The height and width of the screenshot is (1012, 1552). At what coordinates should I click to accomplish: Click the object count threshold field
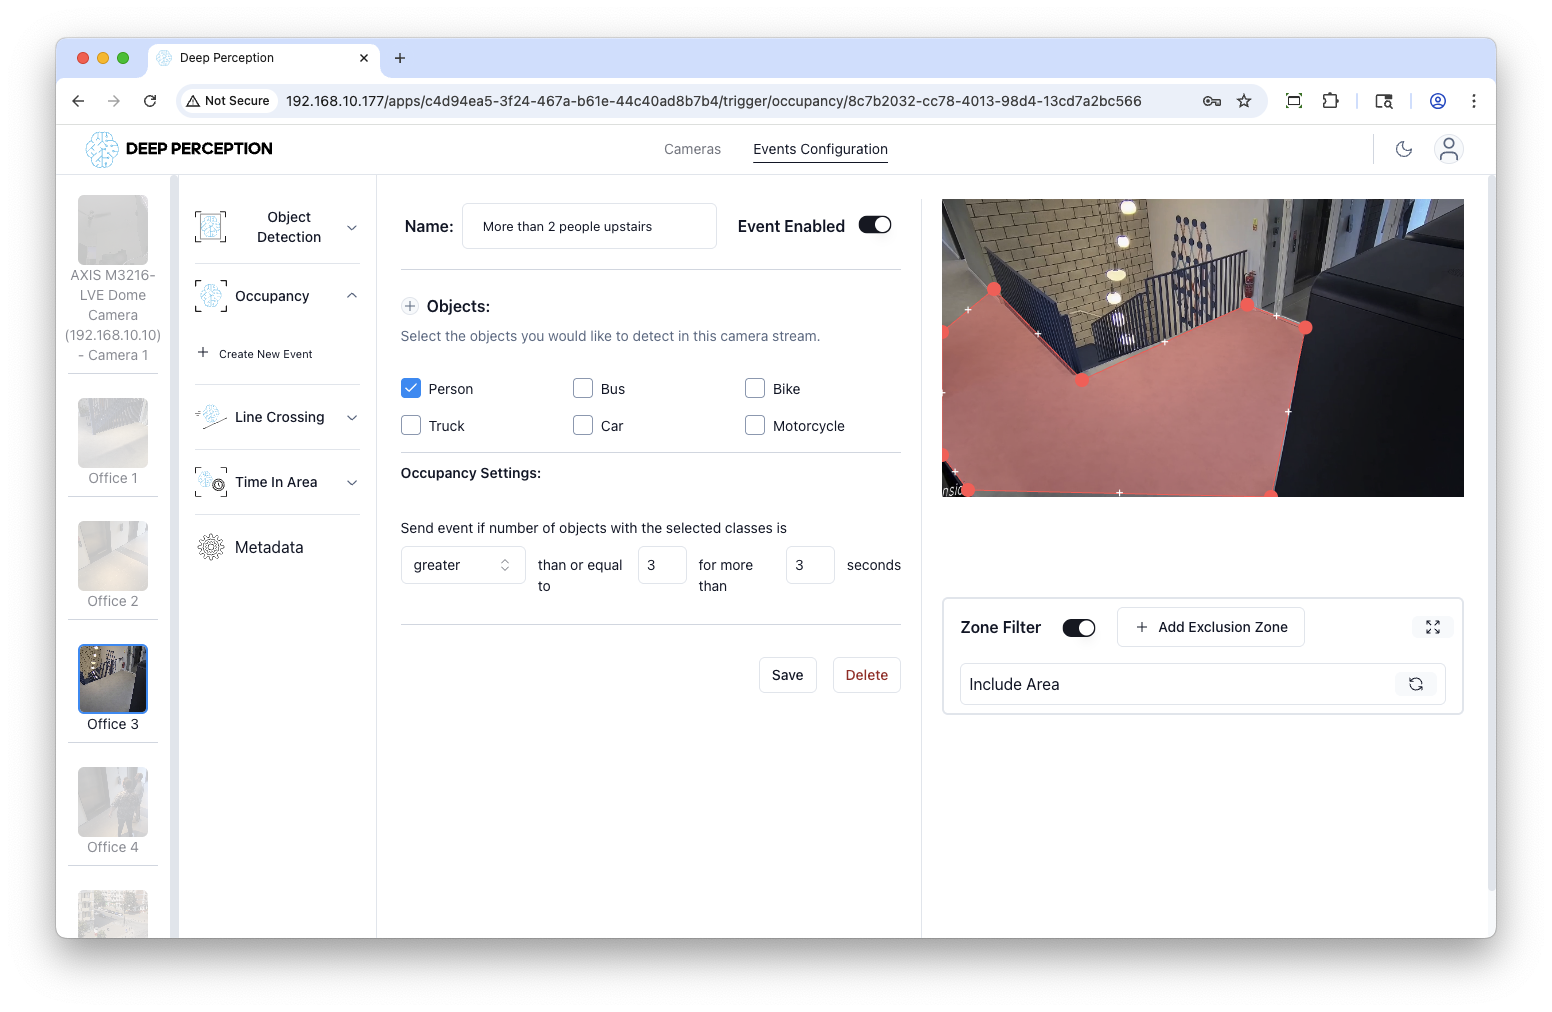(662, 565)
